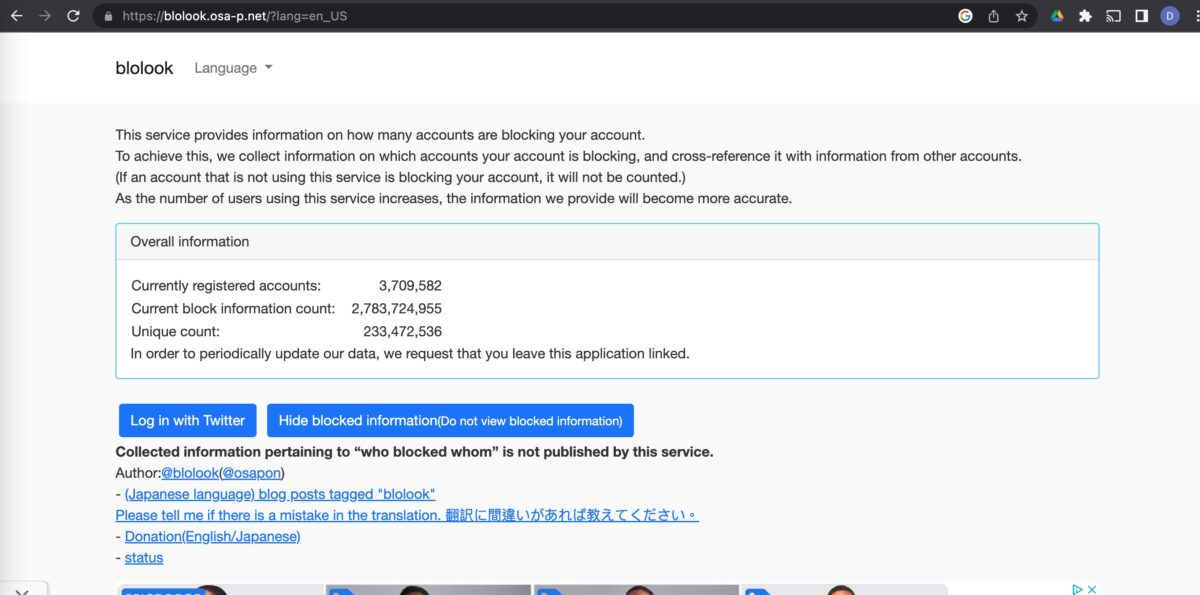Open the Extensions puzzle piece menu

coord(1085,16)
